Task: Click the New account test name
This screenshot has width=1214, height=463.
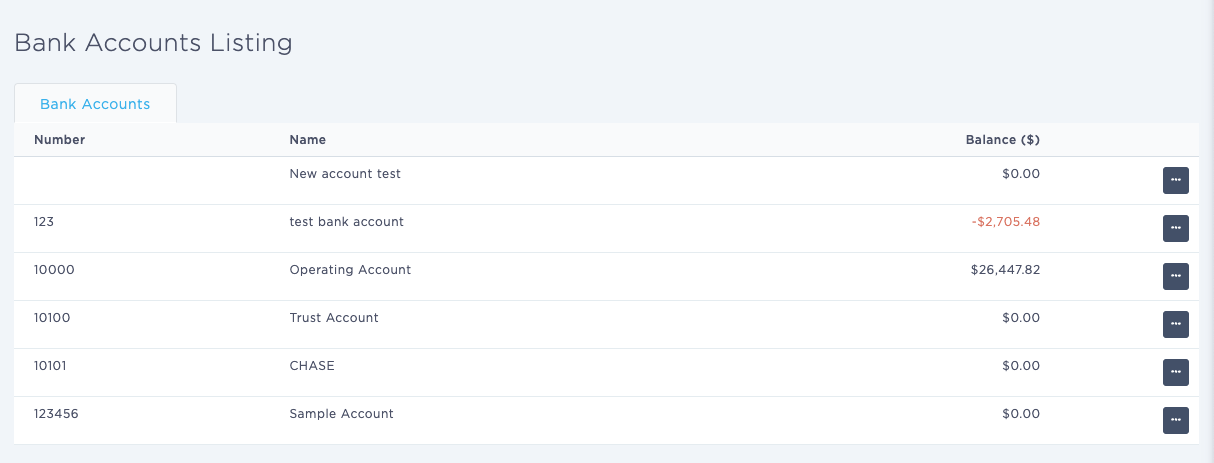Action: click(x=345, y=174)
